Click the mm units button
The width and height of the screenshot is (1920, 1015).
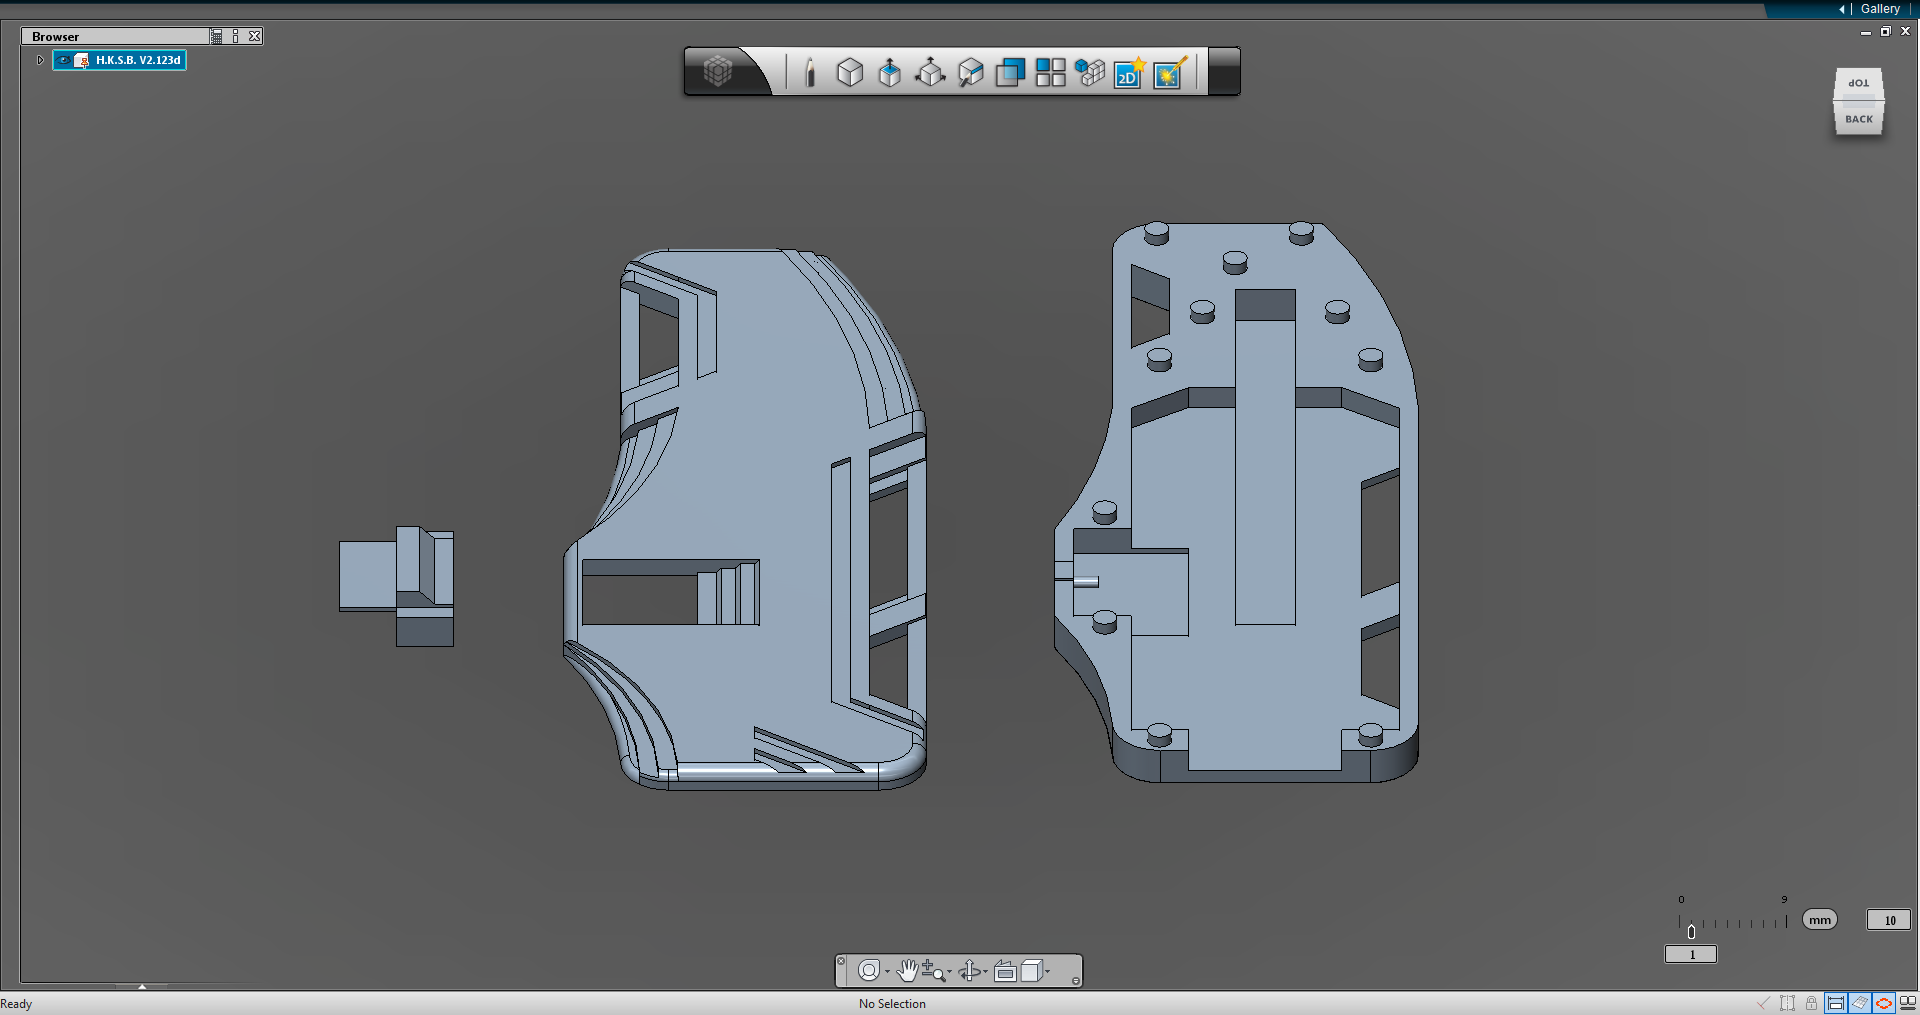coord(1820,920)
